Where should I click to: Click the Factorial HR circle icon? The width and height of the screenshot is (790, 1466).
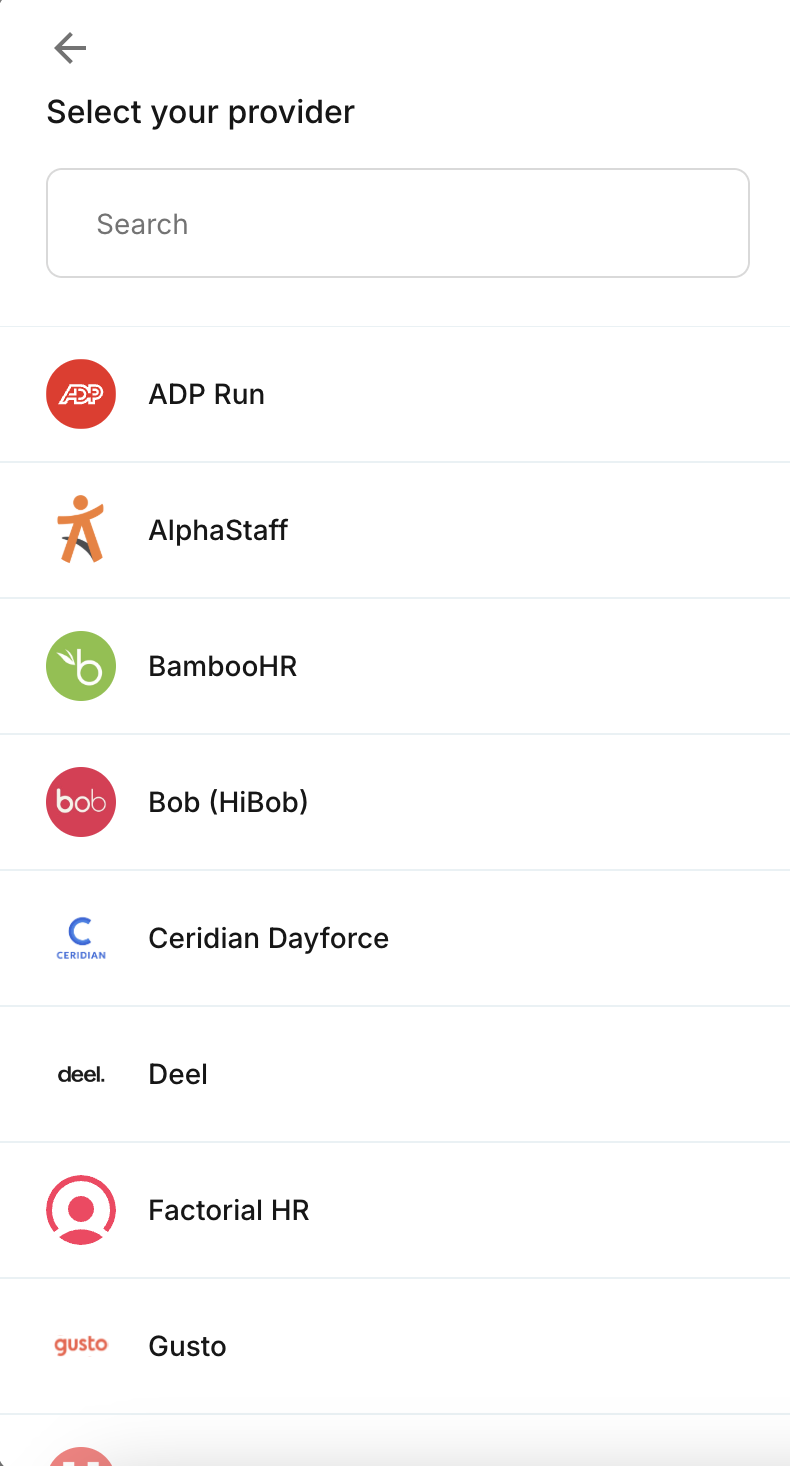click(x=81, y=1210)
